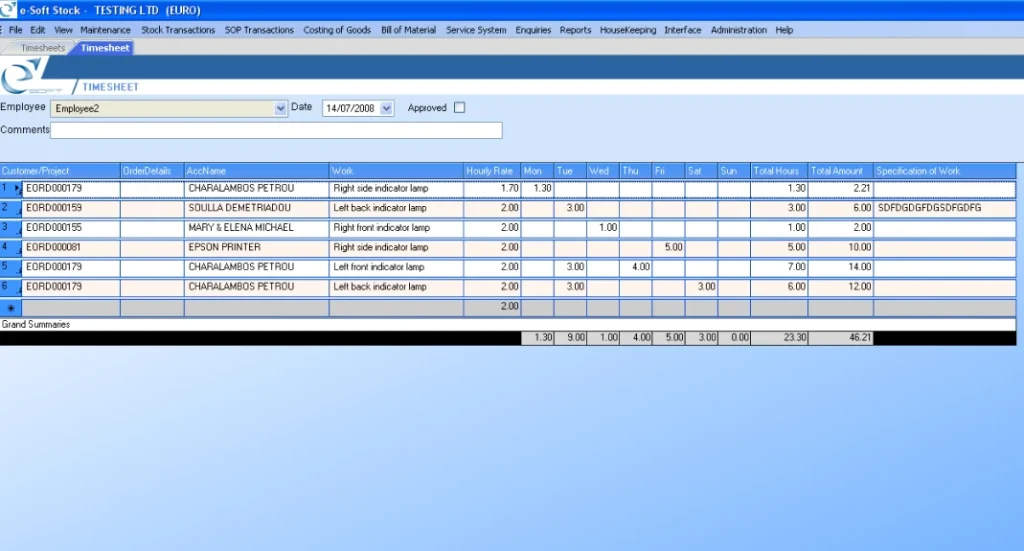Screen dimensions: 1024x551
Task: Open the View menu
Action: 63,30
